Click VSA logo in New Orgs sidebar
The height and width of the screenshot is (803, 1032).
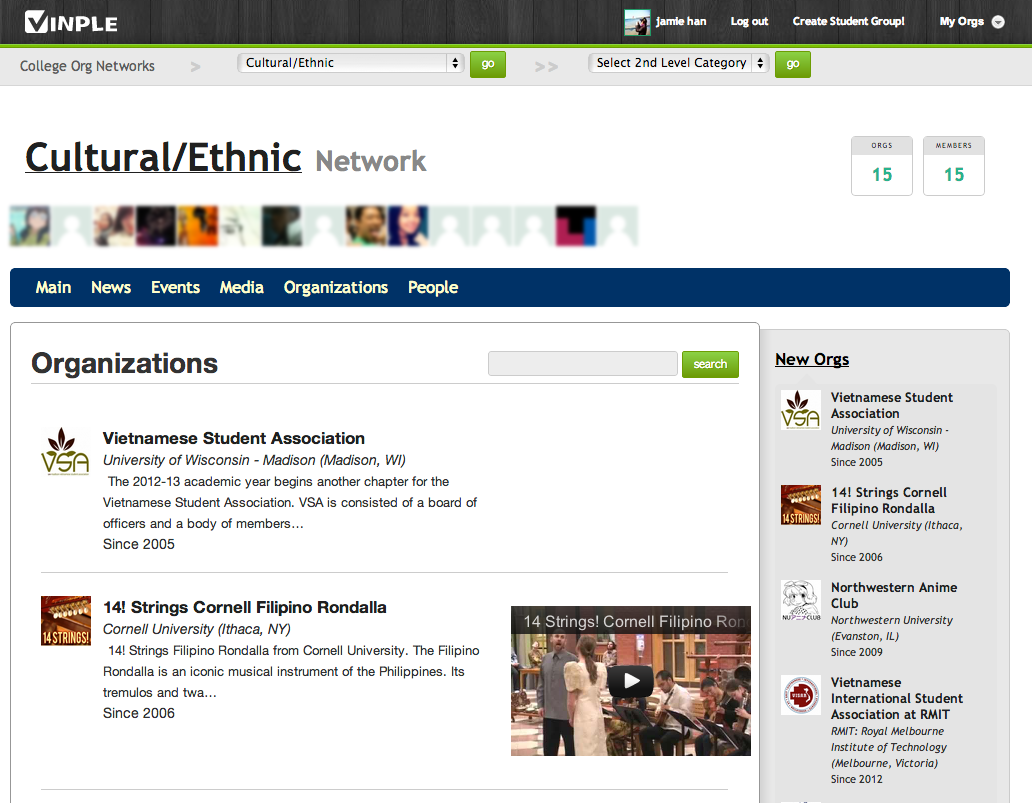tap(800, 410)
